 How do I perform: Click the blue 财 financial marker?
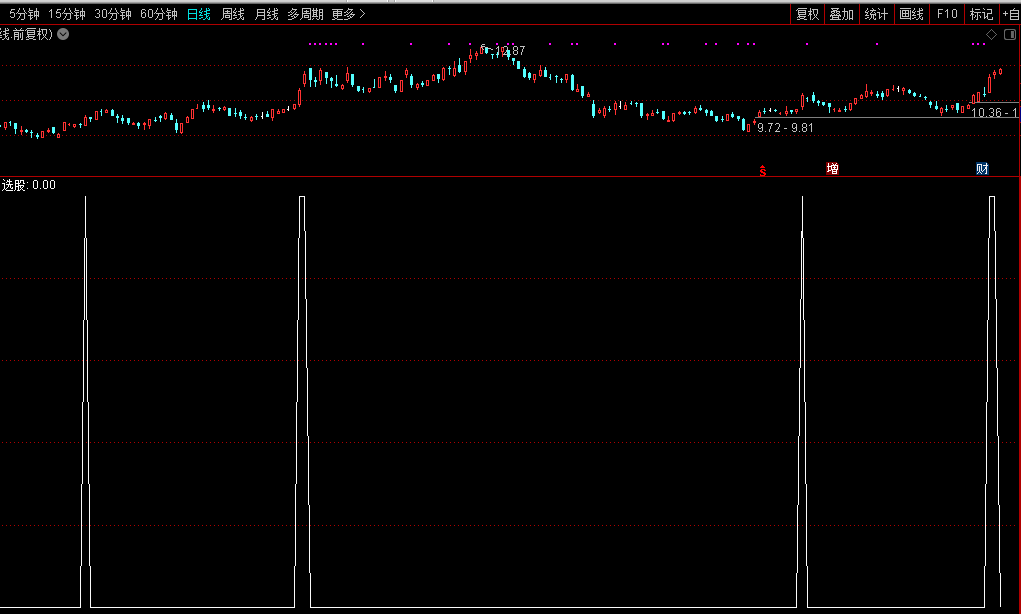pyautogui.click(x=982, y=169)
